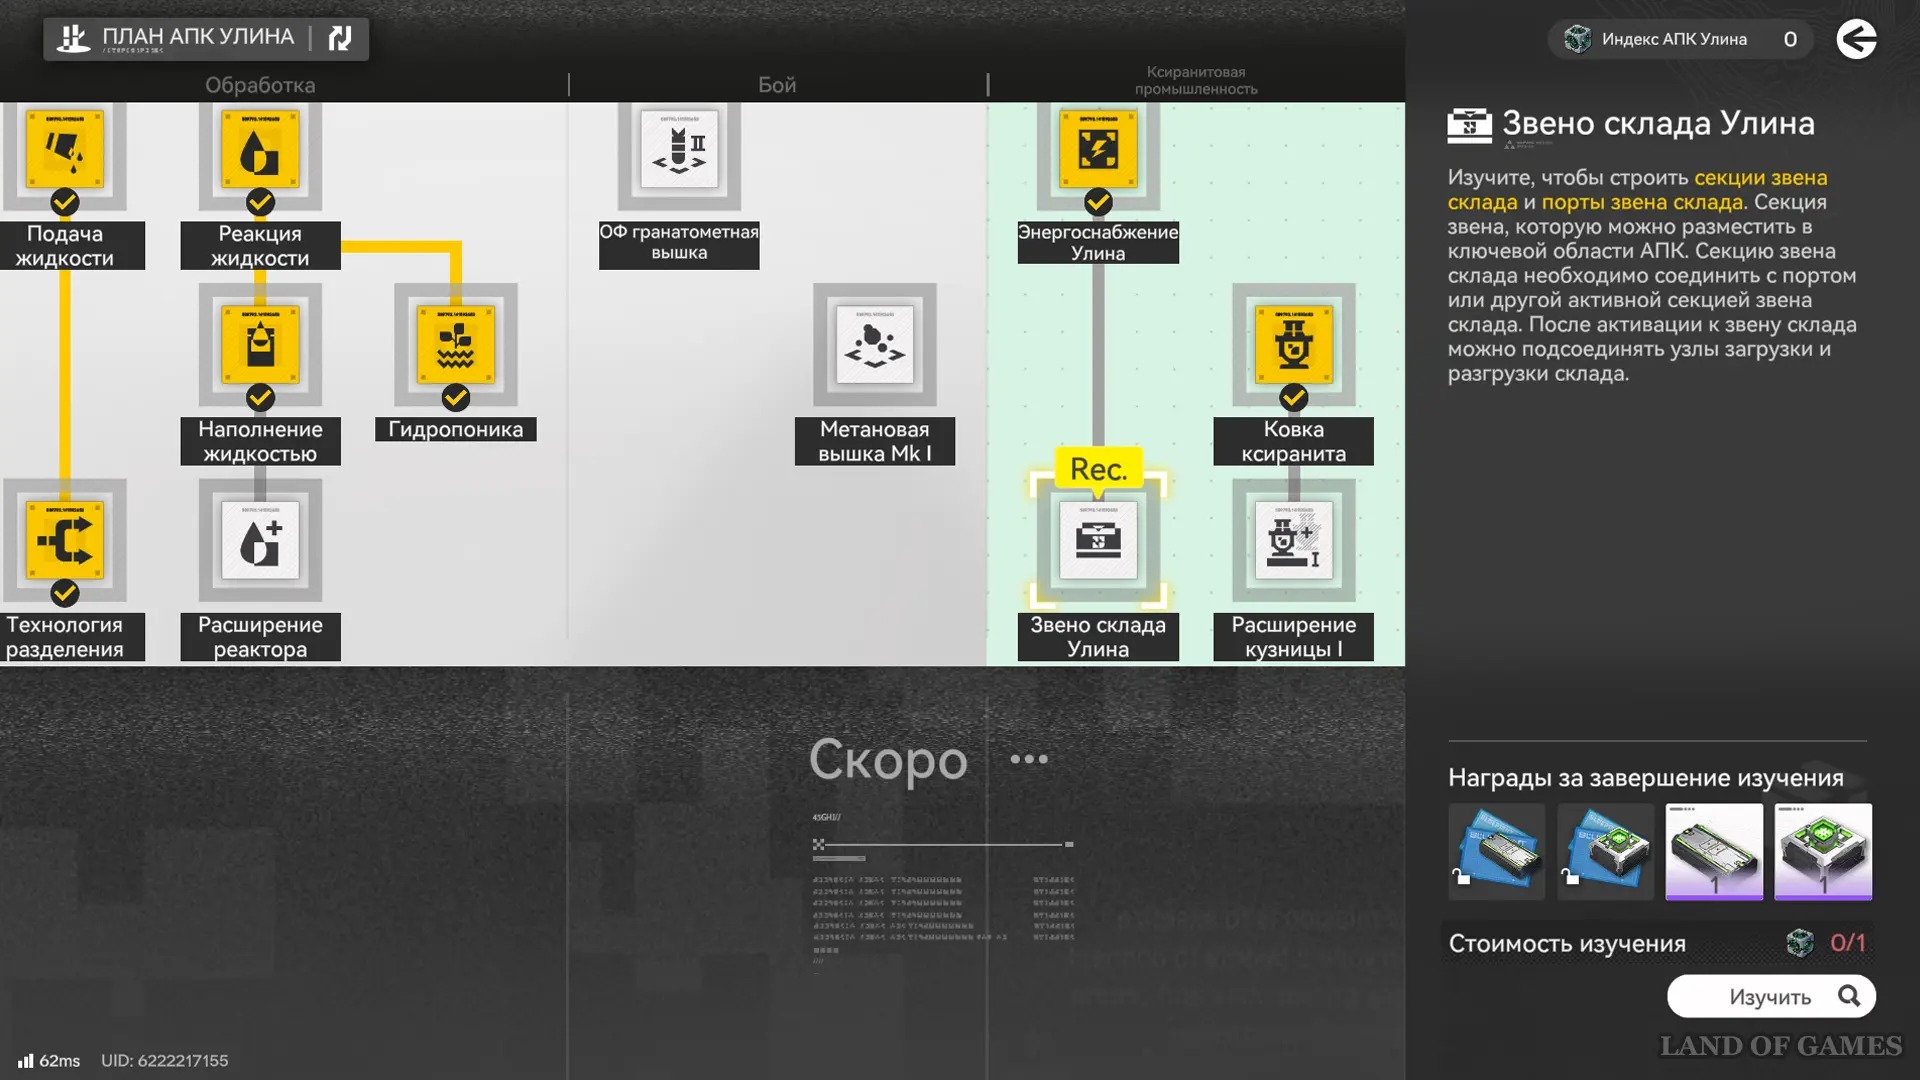Open the ОФ гранатометная вышка node
1920x1080 pixels.
[679, 150]
